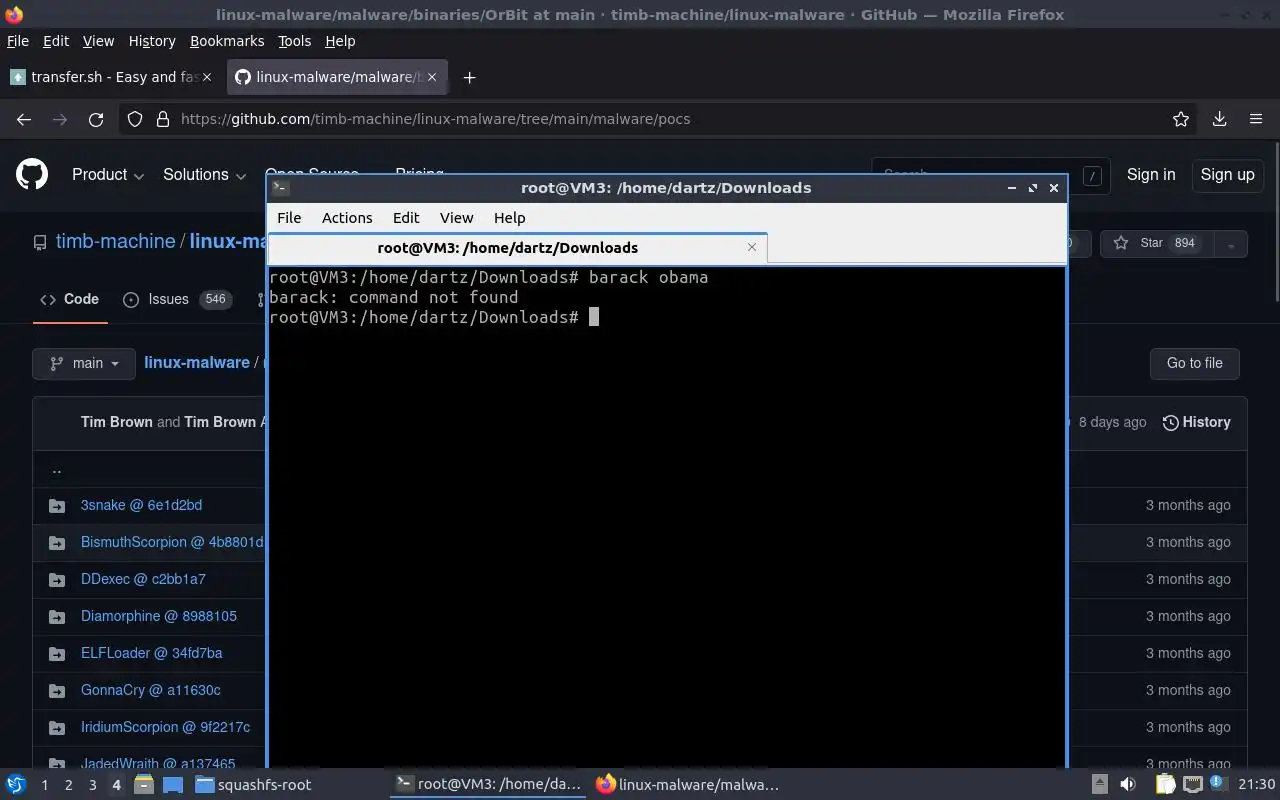Screen dimensions: 1280x800
Task: Click the Firefox page vertical scrollbar
Action: 1275,220
